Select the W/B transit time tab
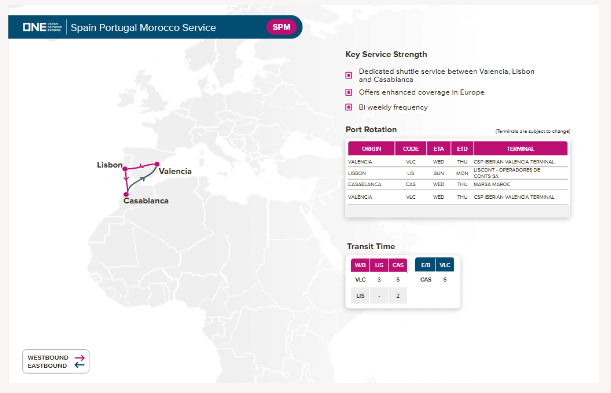This screenshot has width=611, height=393. pos(360,265)
